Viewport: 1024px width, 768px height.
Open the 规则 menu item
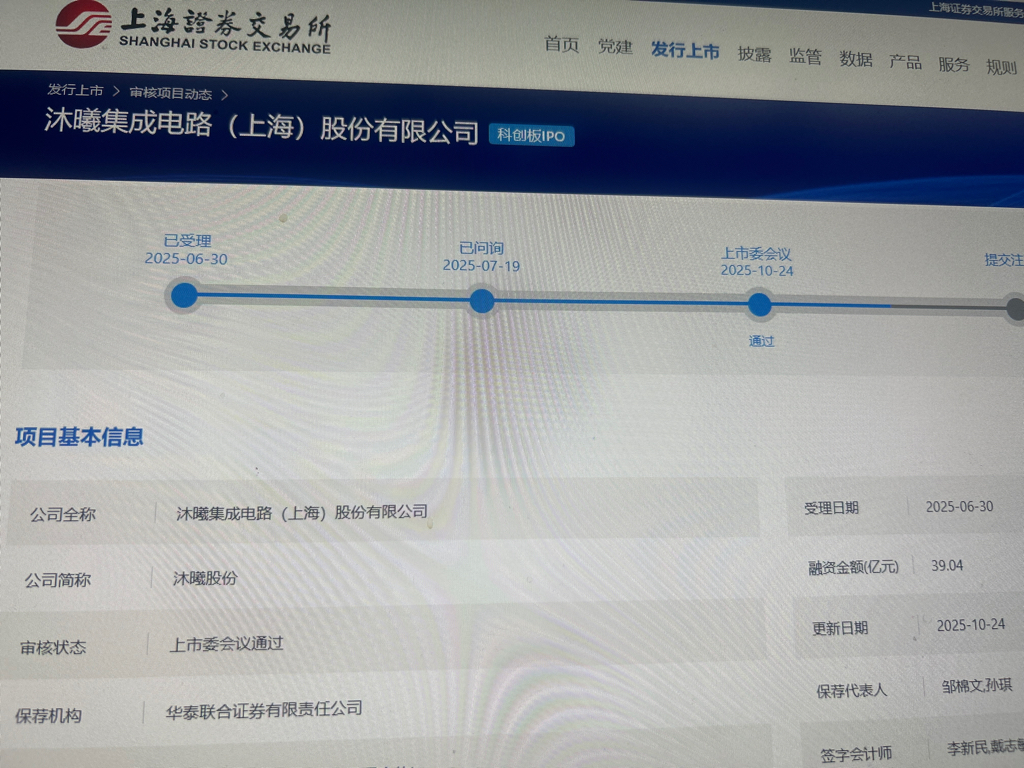click(x=1001, y=67)
